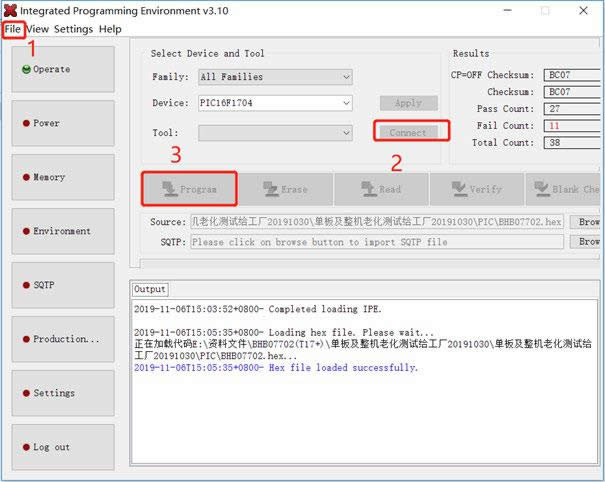Click the Log out sidebar button
605x482 pixels.
coord(62,447)
